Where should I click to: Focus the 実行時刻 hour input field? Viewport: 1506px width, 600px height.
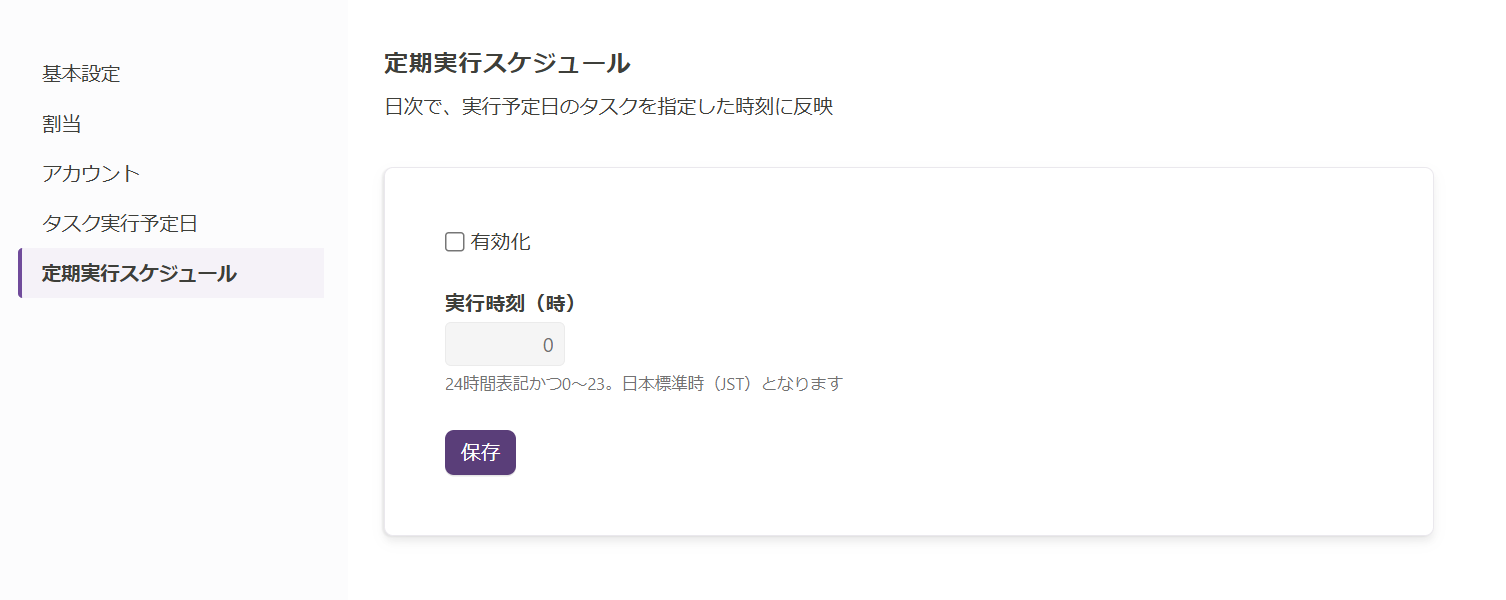click(x=504, y=345)
